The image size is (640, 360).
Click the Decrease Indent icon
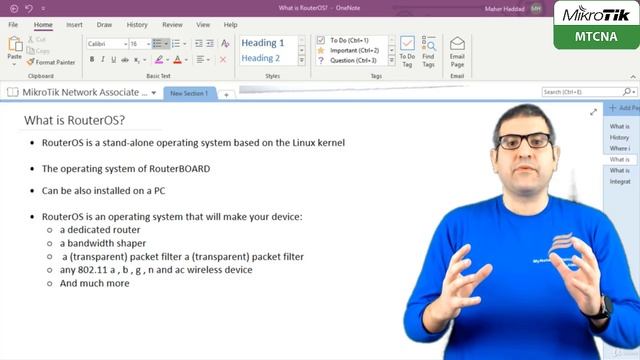199,44
